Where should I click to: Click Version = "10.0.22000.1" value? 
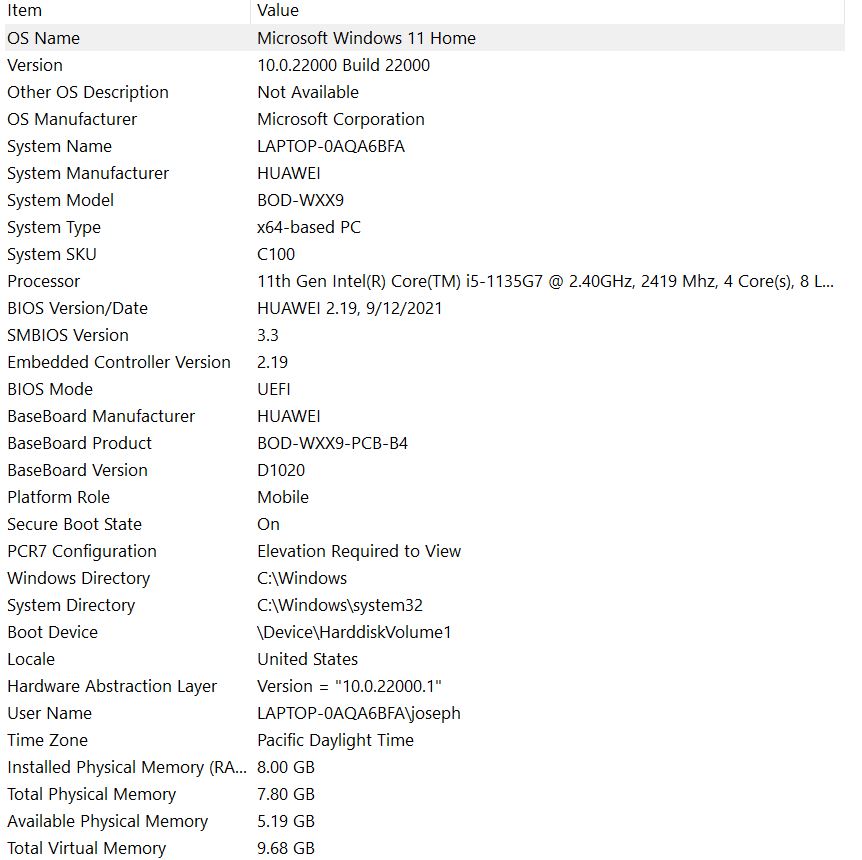(349, 686)
